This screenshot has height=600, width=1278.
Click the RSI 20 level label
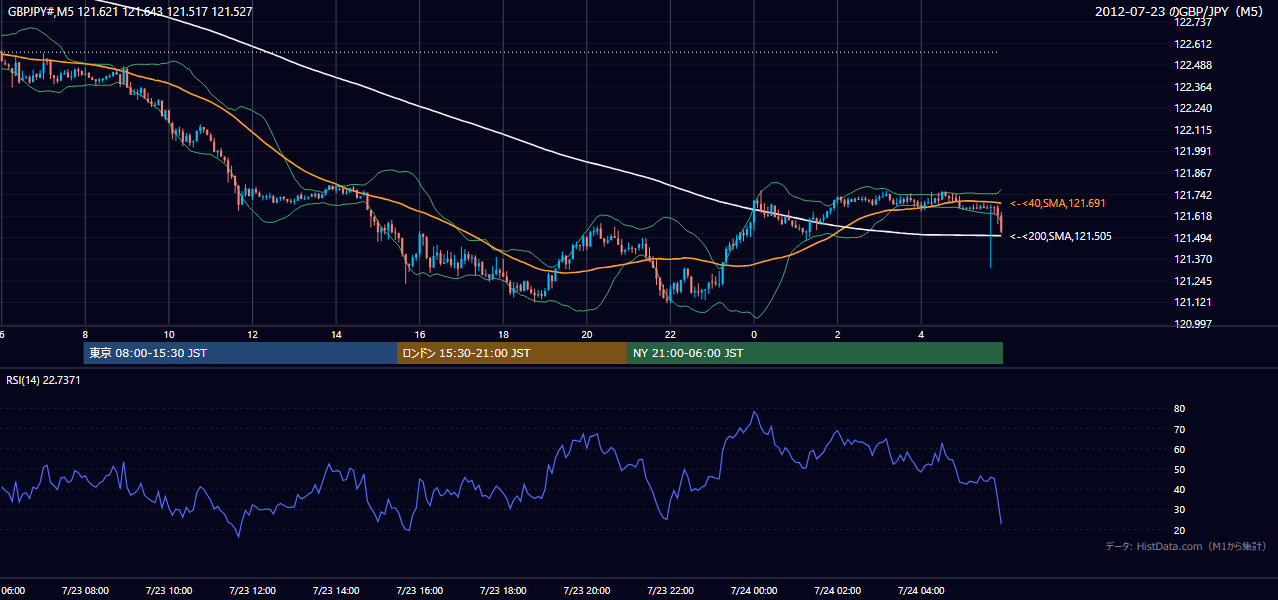point(1179,530)
